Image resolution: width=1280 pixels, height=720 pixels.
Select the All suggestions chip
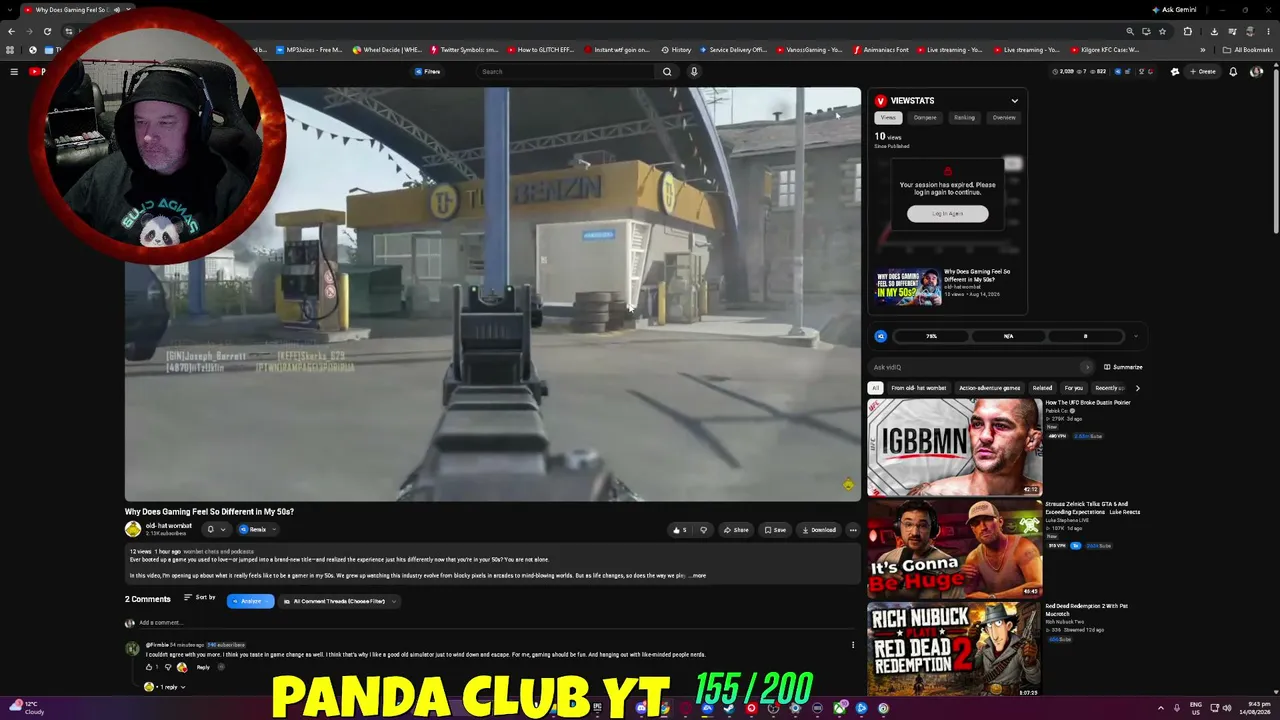click(875, 388)
